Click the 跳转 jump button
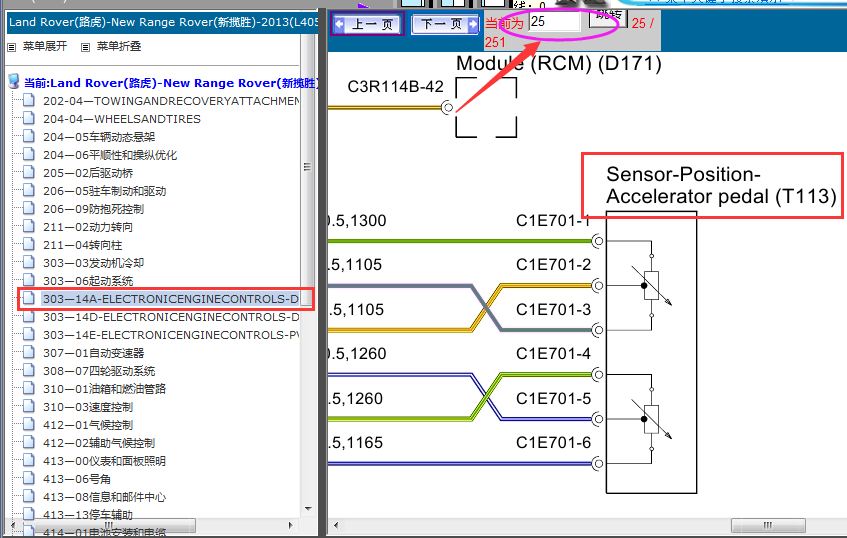Viewport: 847px width, 538px height. (x=608, y=17)
